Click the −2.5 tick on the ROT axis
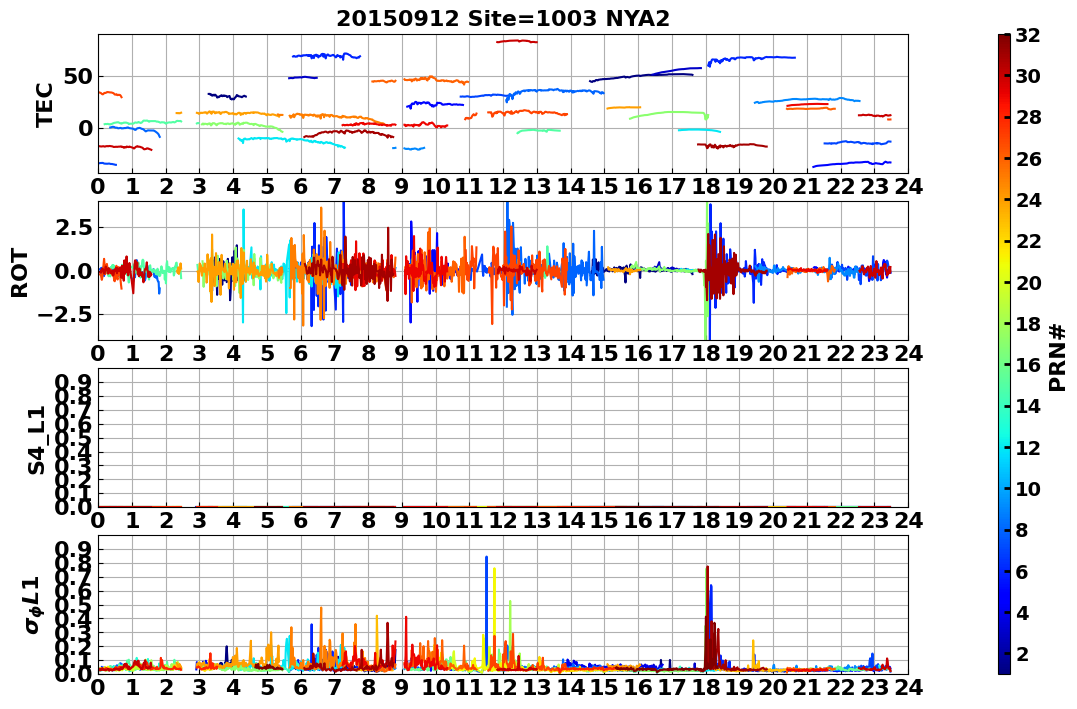 point(66,315)
